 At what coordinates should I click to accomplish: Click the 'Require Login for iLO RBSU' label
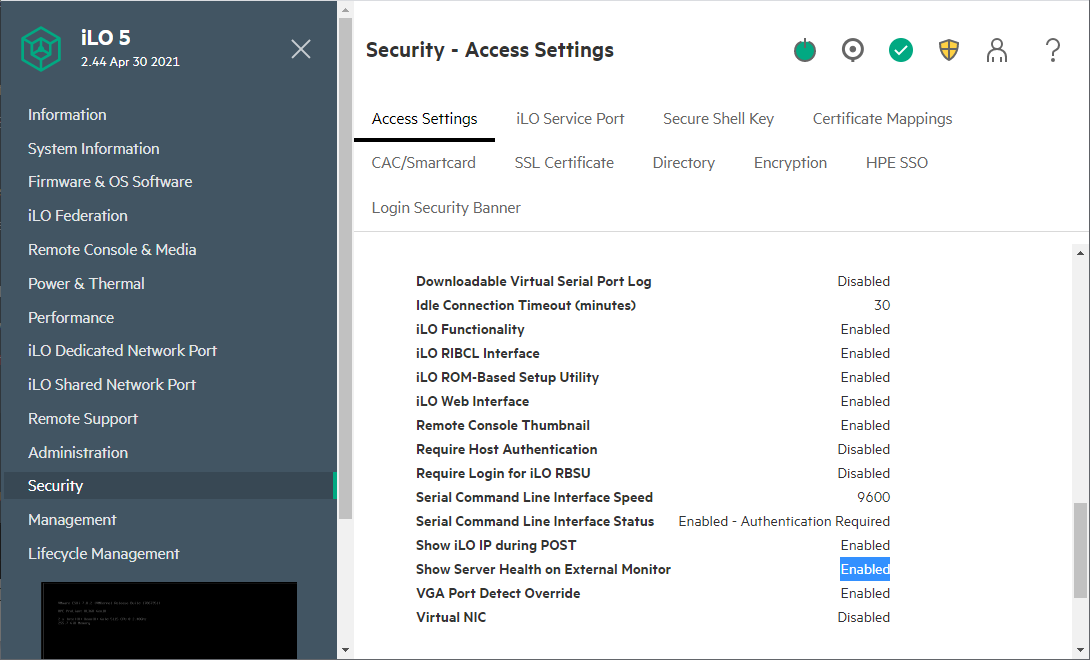click(503, 474)
